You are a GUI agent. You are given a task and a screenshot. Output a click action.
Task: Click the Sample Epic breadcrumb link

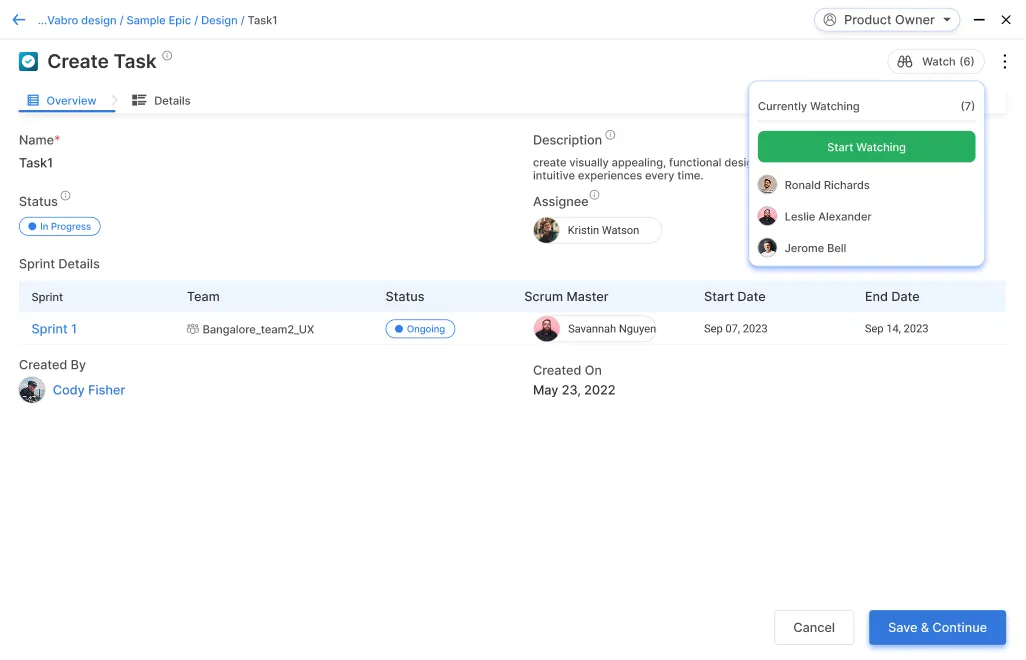(x=158, y=20)
